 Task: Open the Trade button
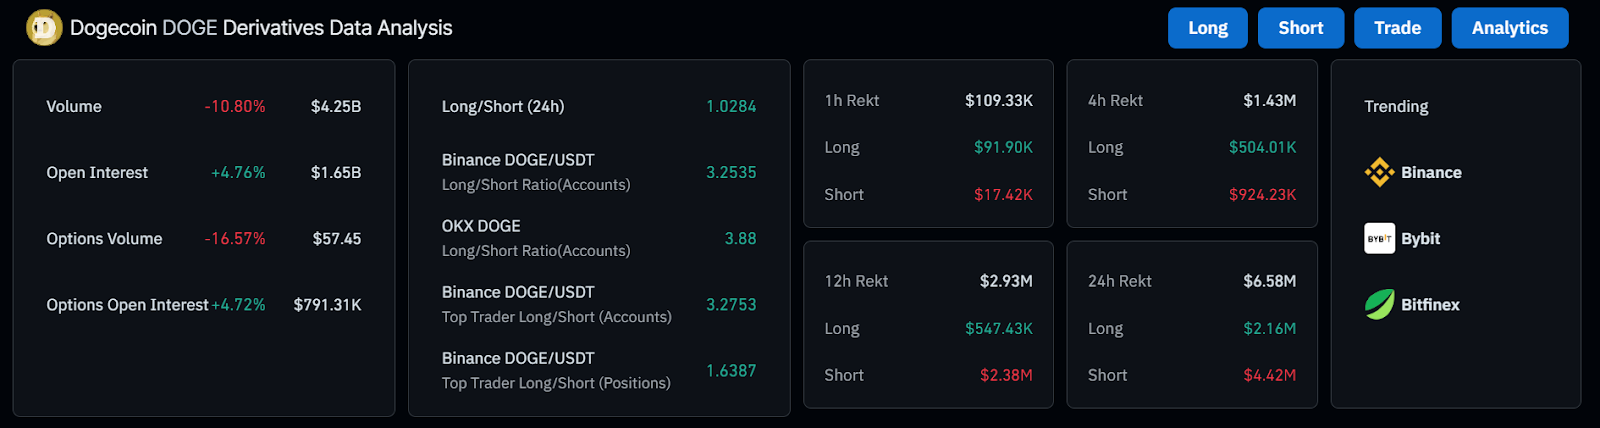pyautogui.click(x=1397, y=28)
